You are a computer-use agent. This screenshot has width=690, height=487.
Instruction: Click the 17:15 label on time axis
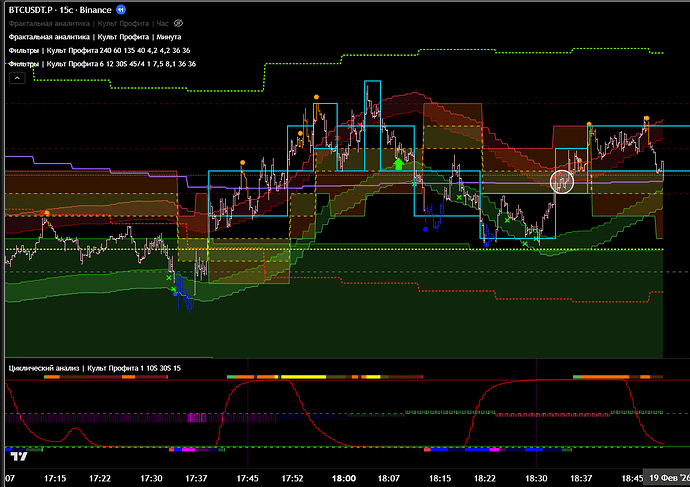point(55,478)
